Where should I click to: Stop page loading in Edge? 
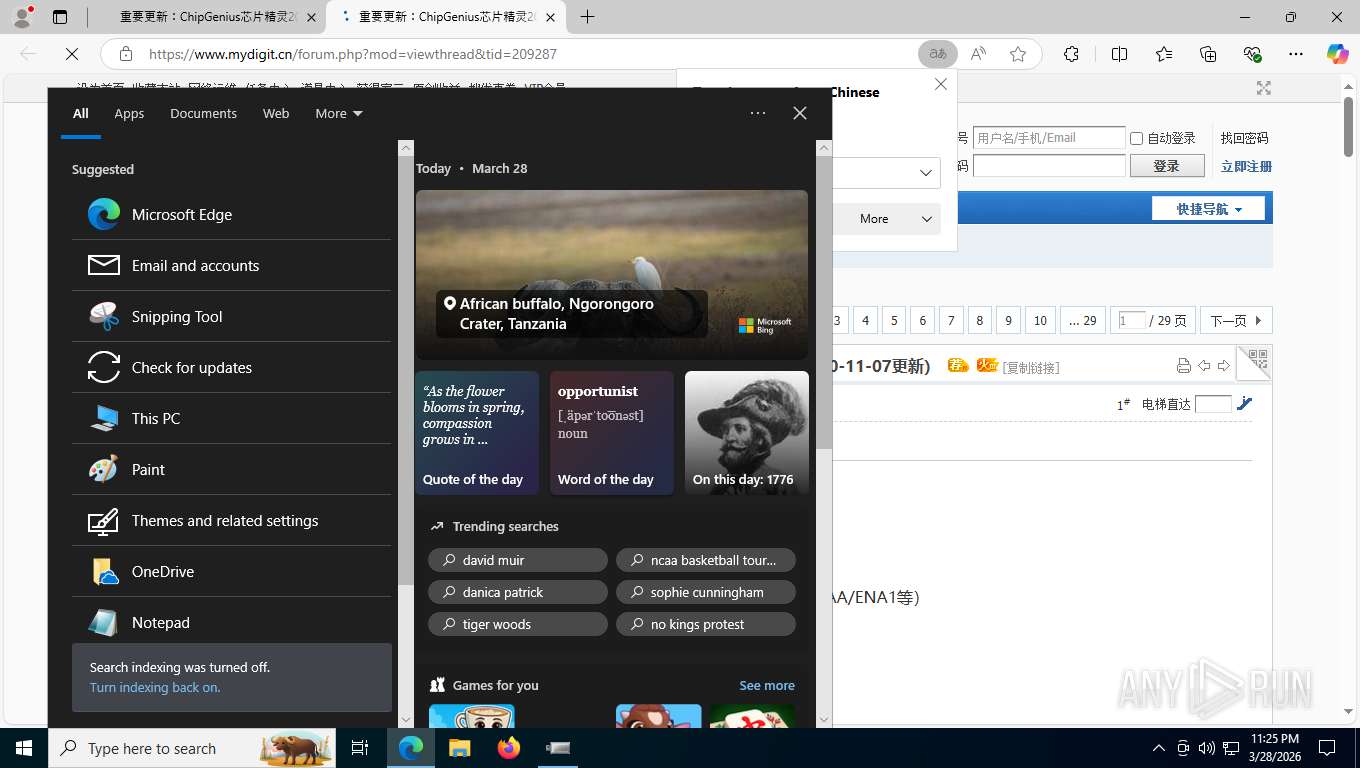tap(72, 54)
